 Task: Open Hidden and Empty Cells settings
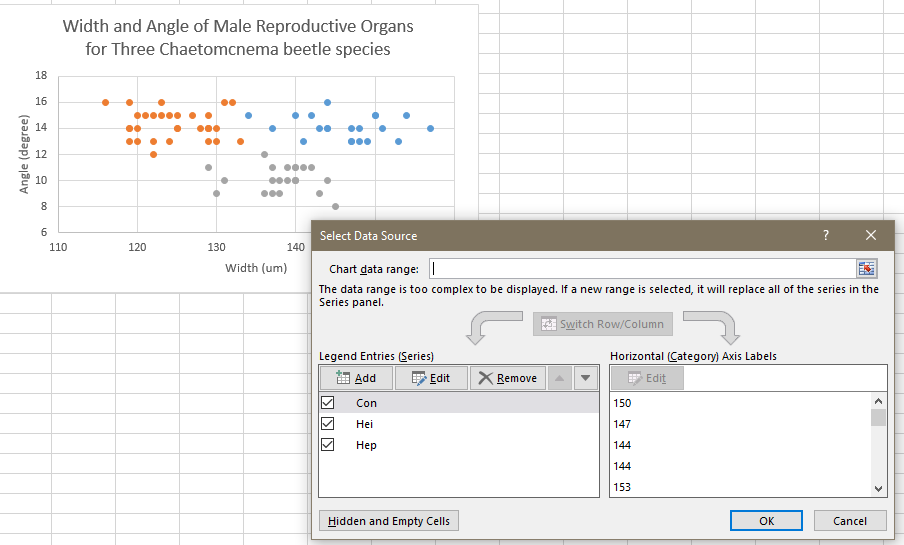[389, 521]
